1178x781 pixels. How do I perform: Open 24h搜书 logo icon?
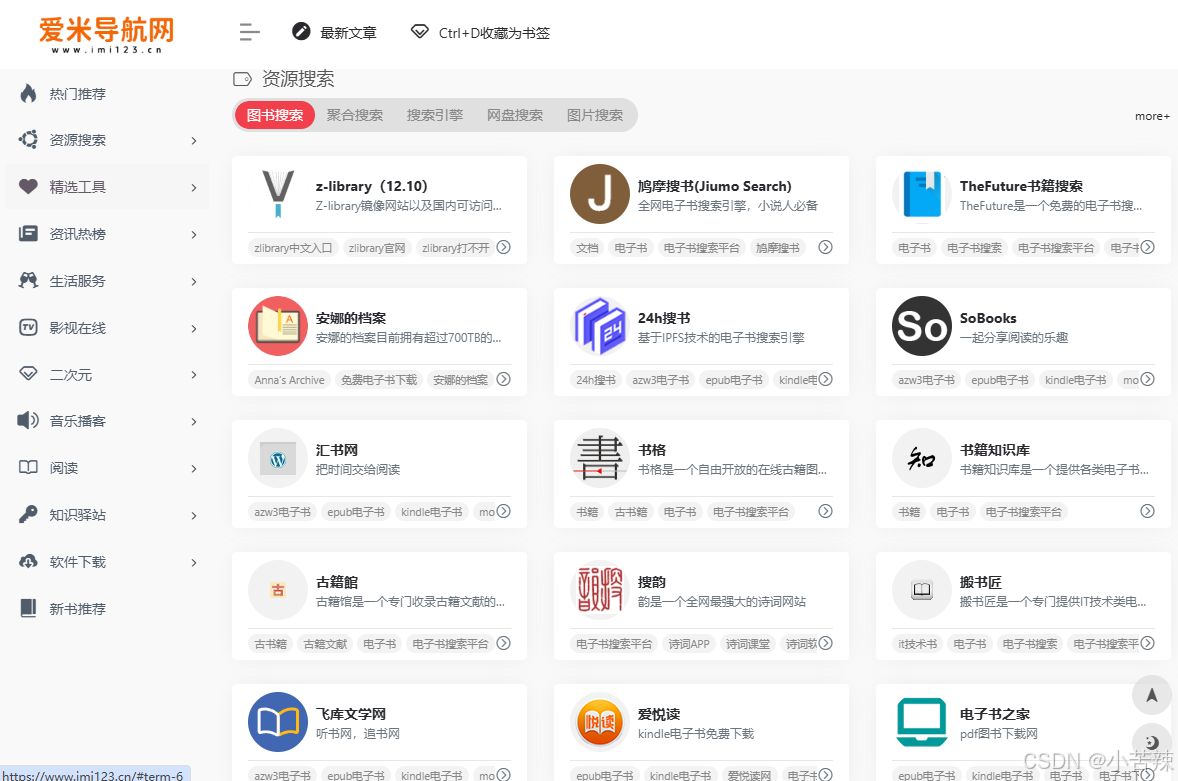point(600,326)
